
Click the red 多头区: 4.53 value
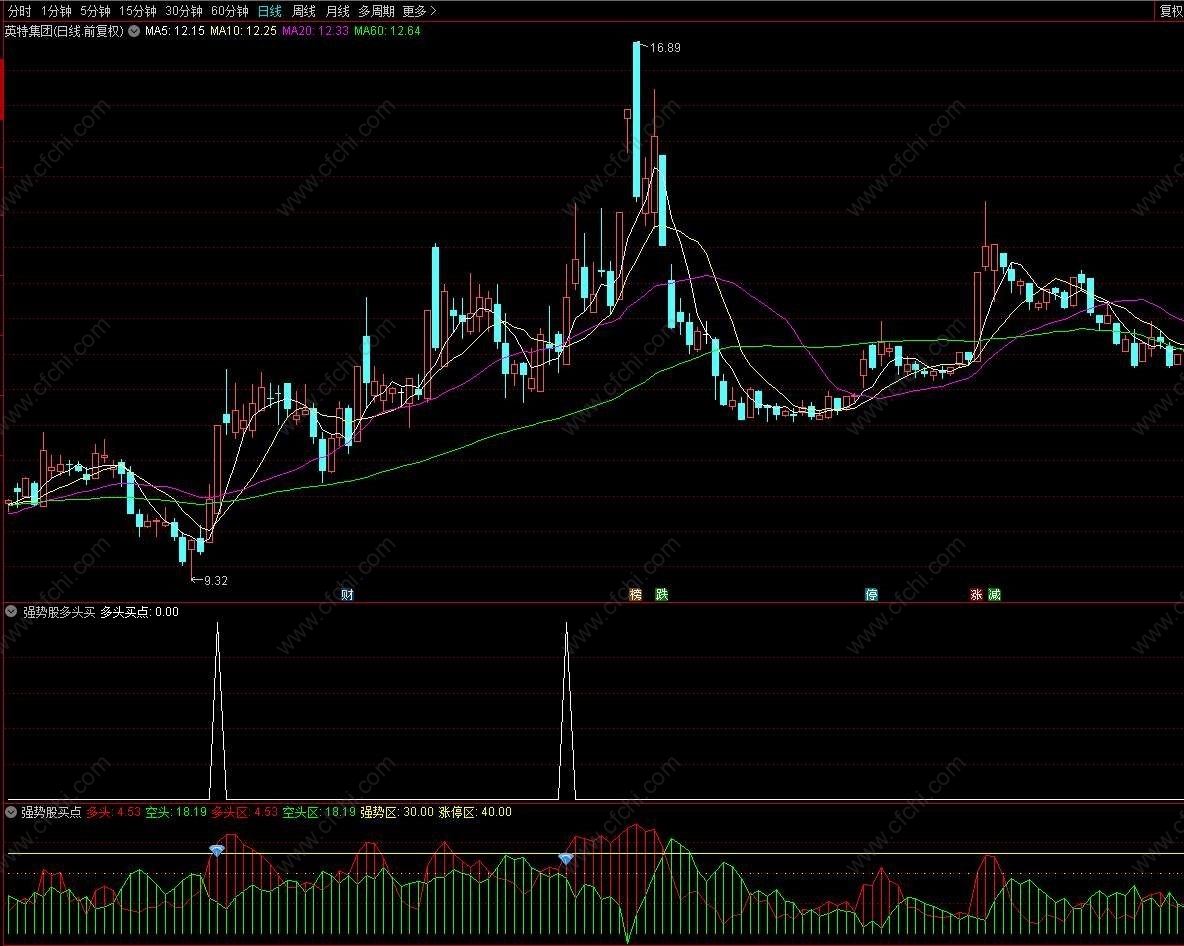click(245, 812)
